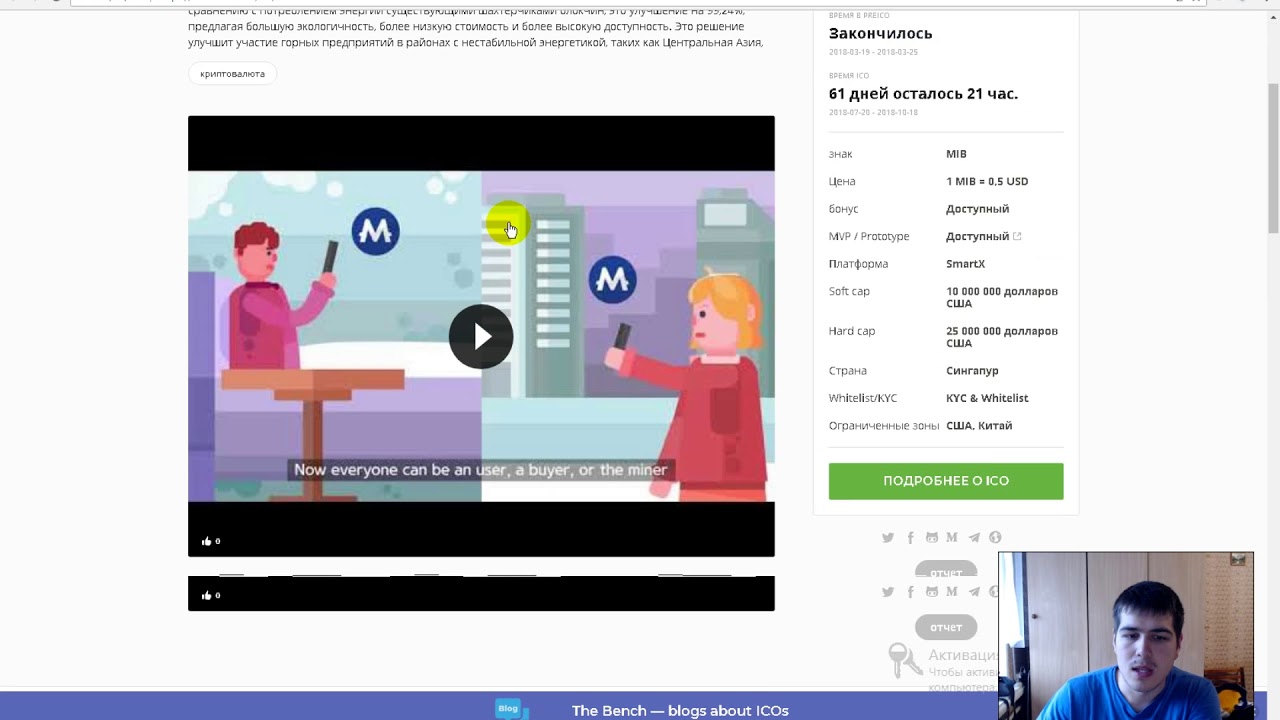Screen dimensions: 1280x720
Task: Click the ПОДРОБНЕЕ О ICO green button
Action: (946, 481)
